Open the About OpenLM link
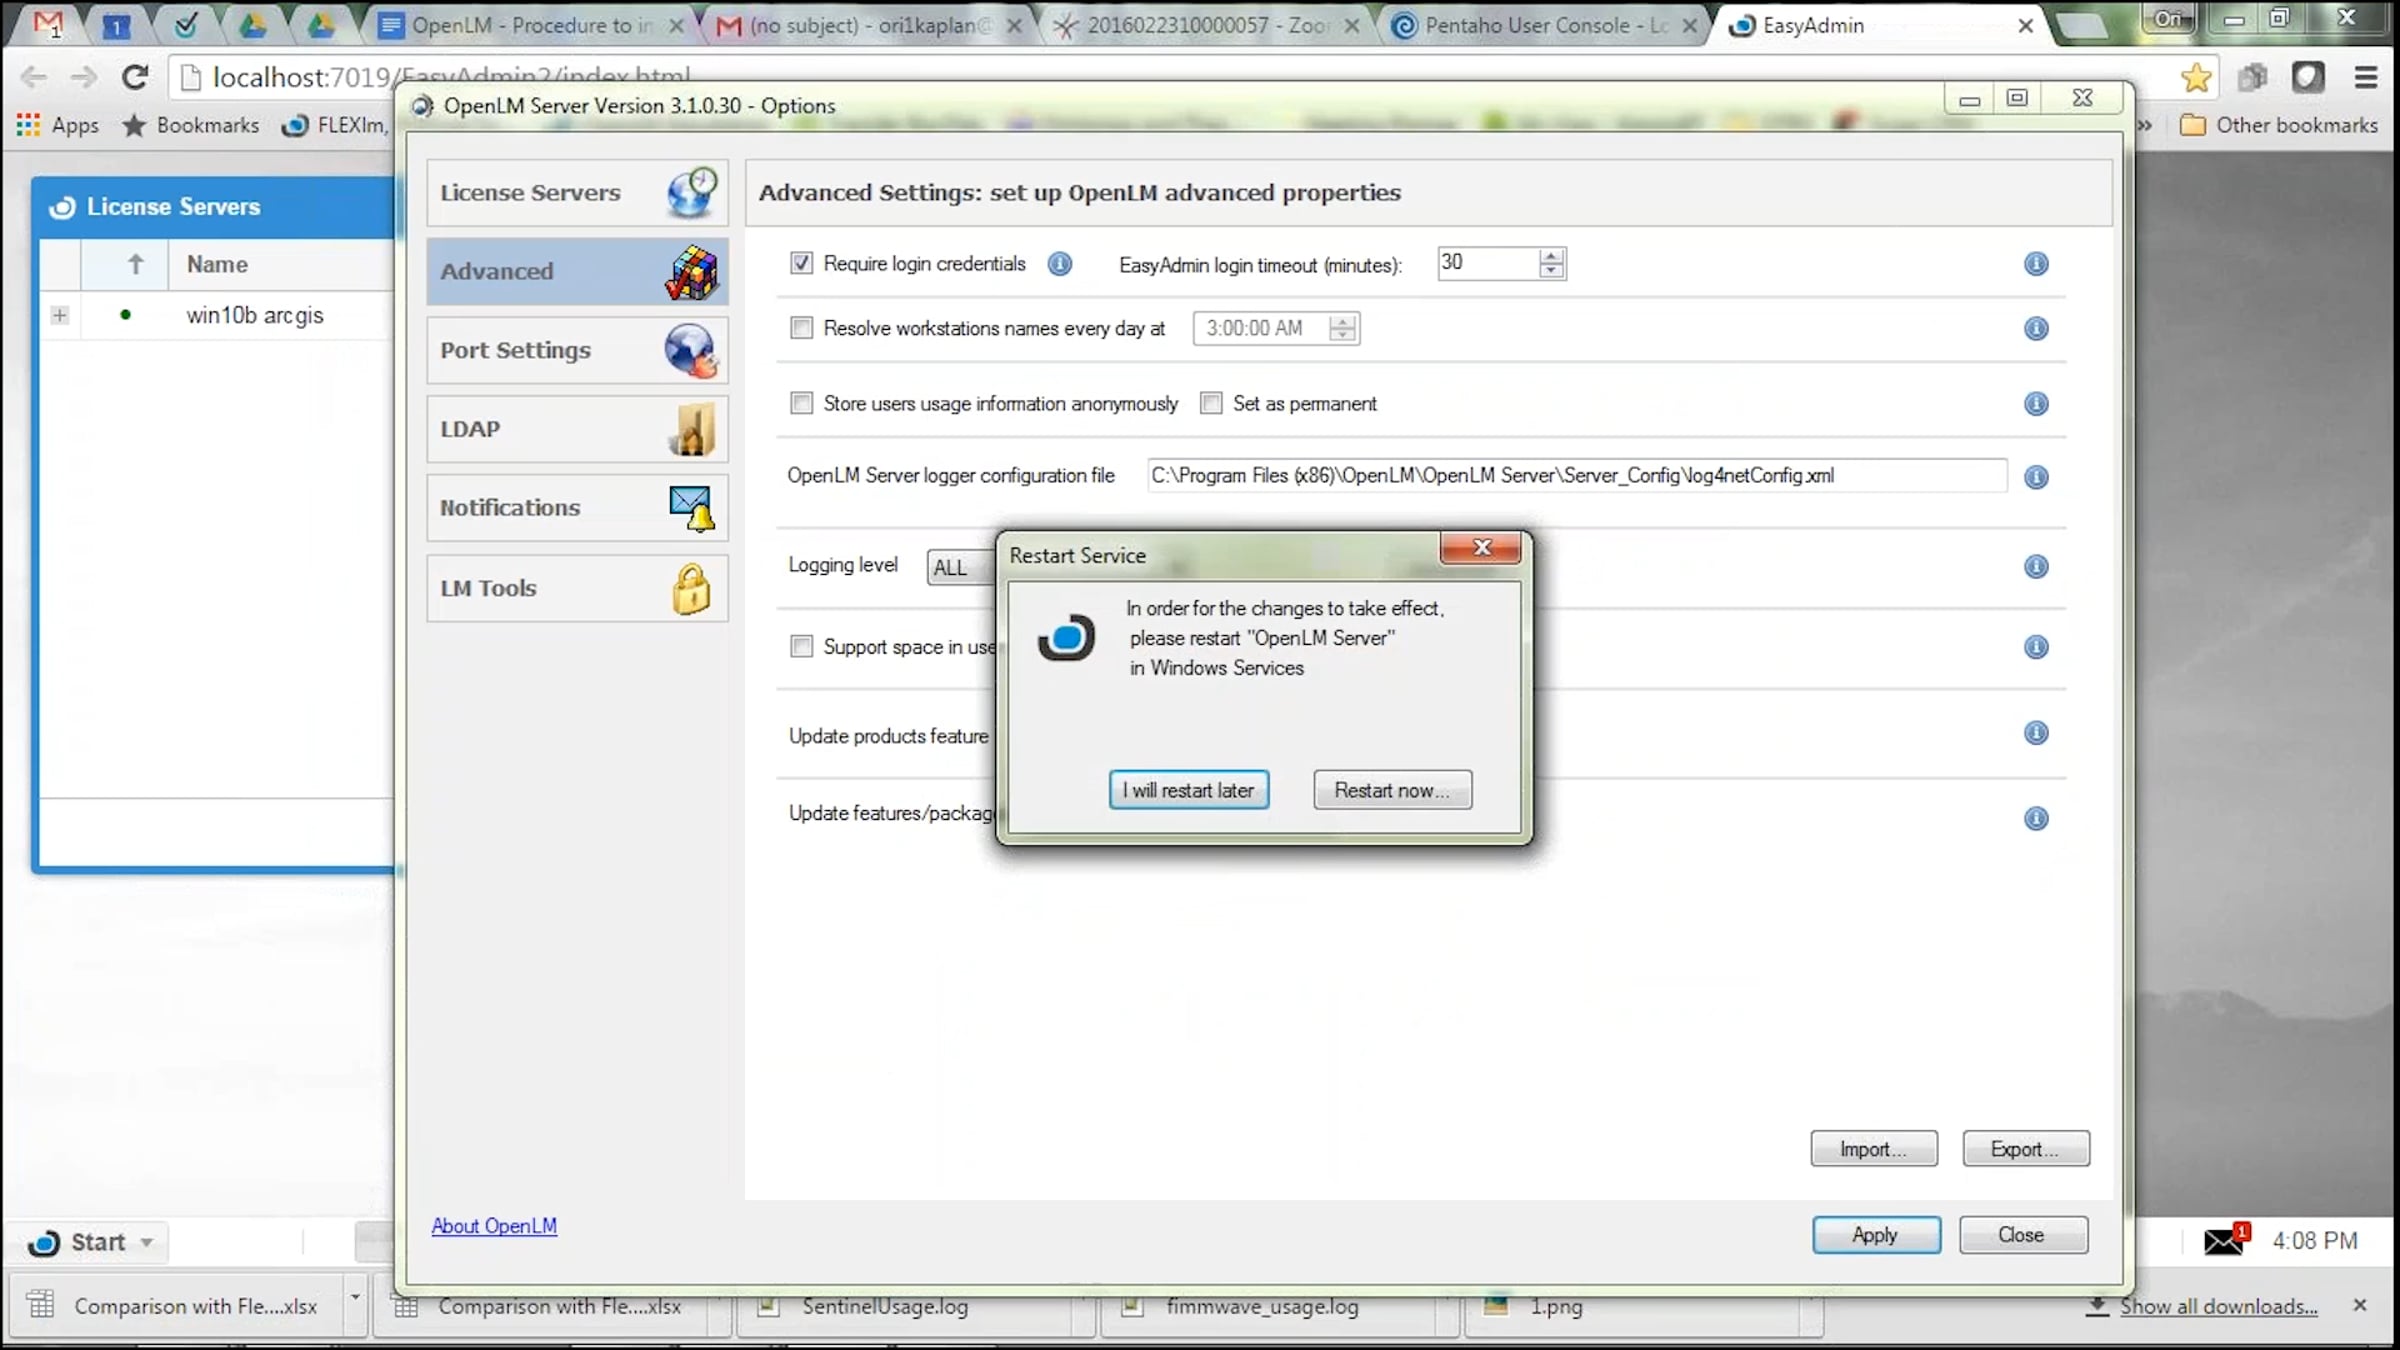The width and height of the screenshot is (2400, 1350). 494,1226
